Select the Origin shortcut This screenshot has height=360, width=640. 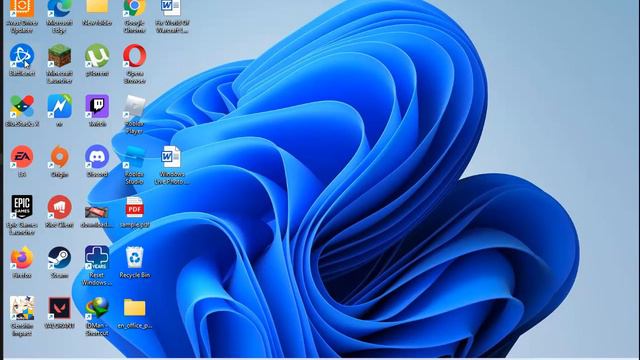(60, 157)
